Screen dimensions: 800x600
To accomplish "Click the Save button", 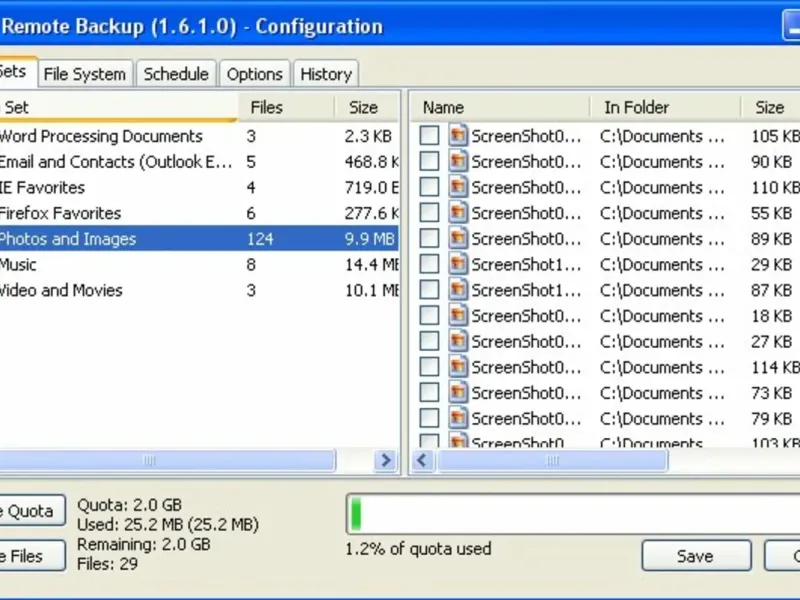I will pyautogui.click(x=696, y=555).
